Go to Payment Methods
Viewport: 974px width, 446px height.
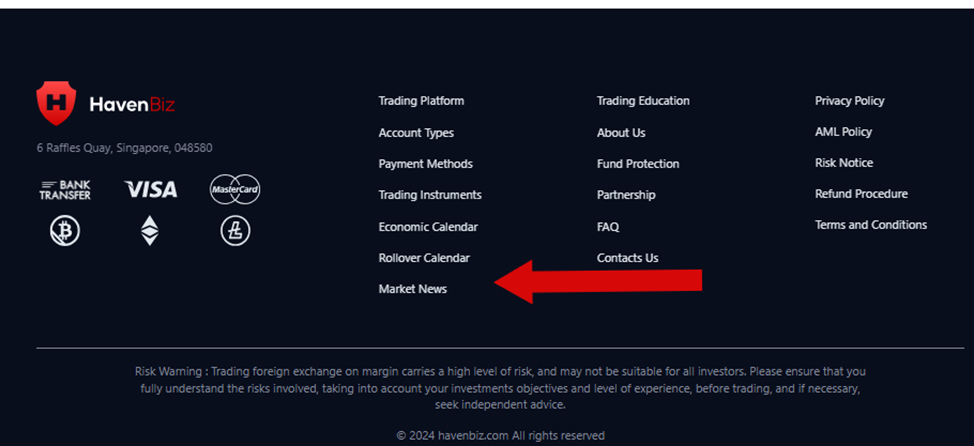click(x=426, y=164)
